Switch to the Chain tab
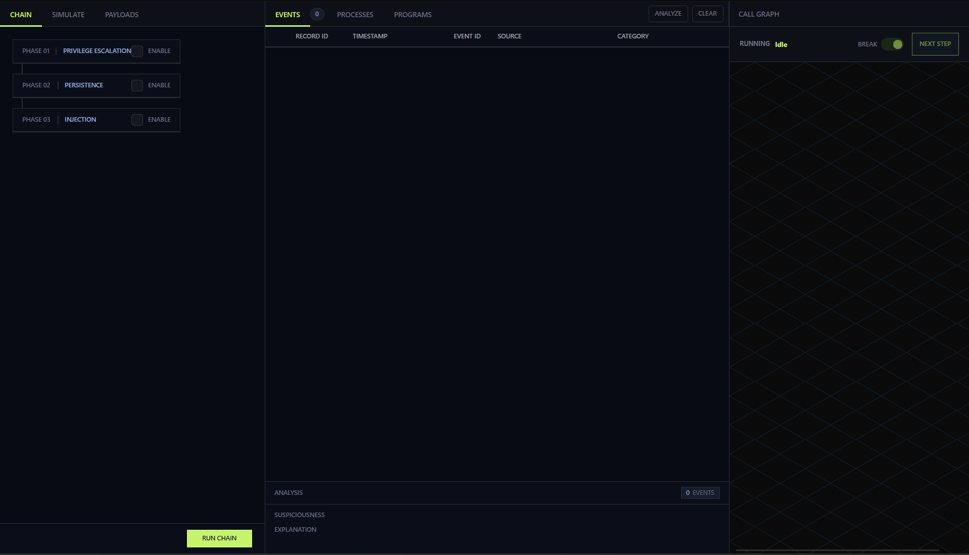This screenshot has height=555, width=969. 20,14
